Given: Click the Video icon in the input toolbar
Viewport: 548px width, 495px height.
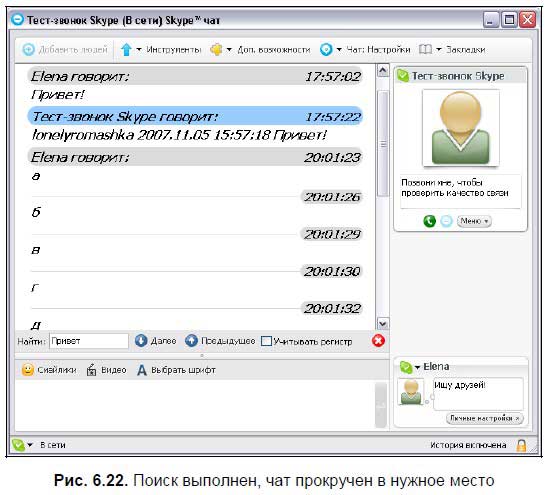Looking at the screenshot, I should (91, 370).
